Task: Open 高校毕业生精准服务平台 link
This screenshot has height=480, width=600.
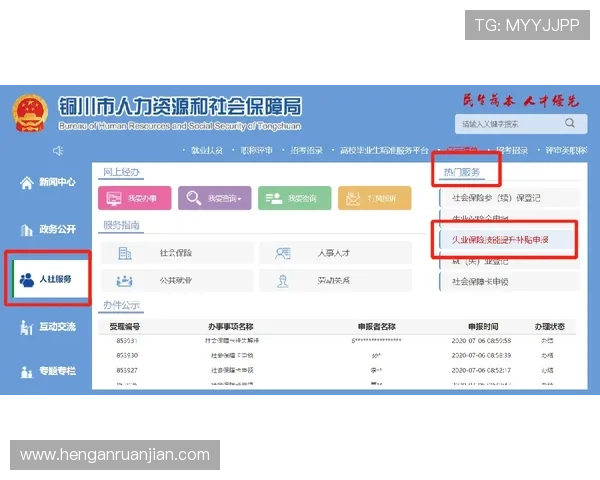Action: pos(384,150)
